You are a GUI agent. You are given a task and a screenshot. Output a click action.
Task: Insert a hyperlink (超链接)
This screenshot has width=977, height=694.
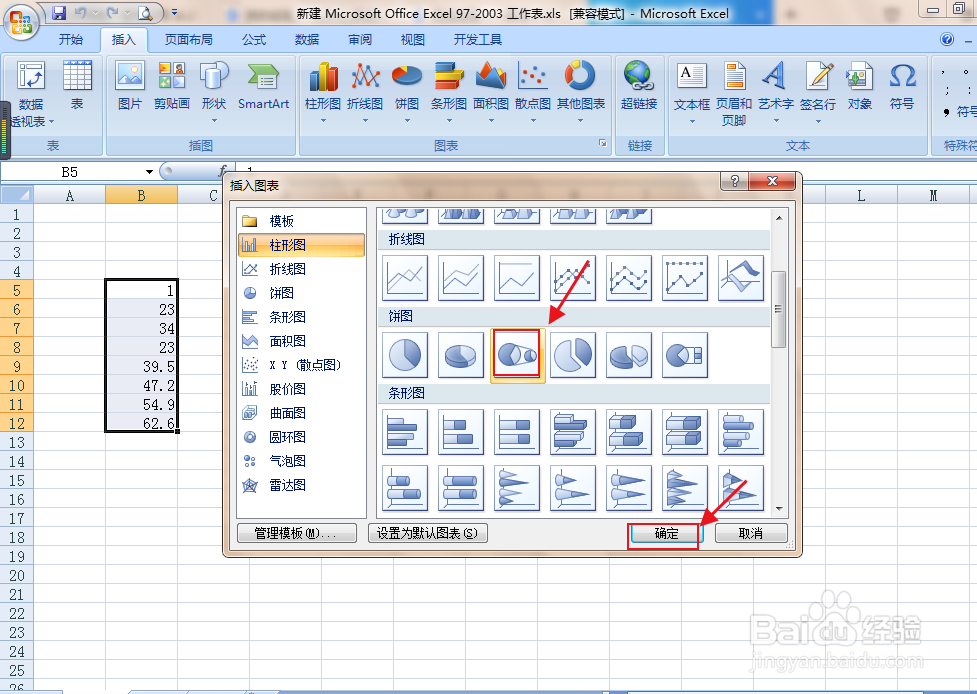click(x=639, y=86)
